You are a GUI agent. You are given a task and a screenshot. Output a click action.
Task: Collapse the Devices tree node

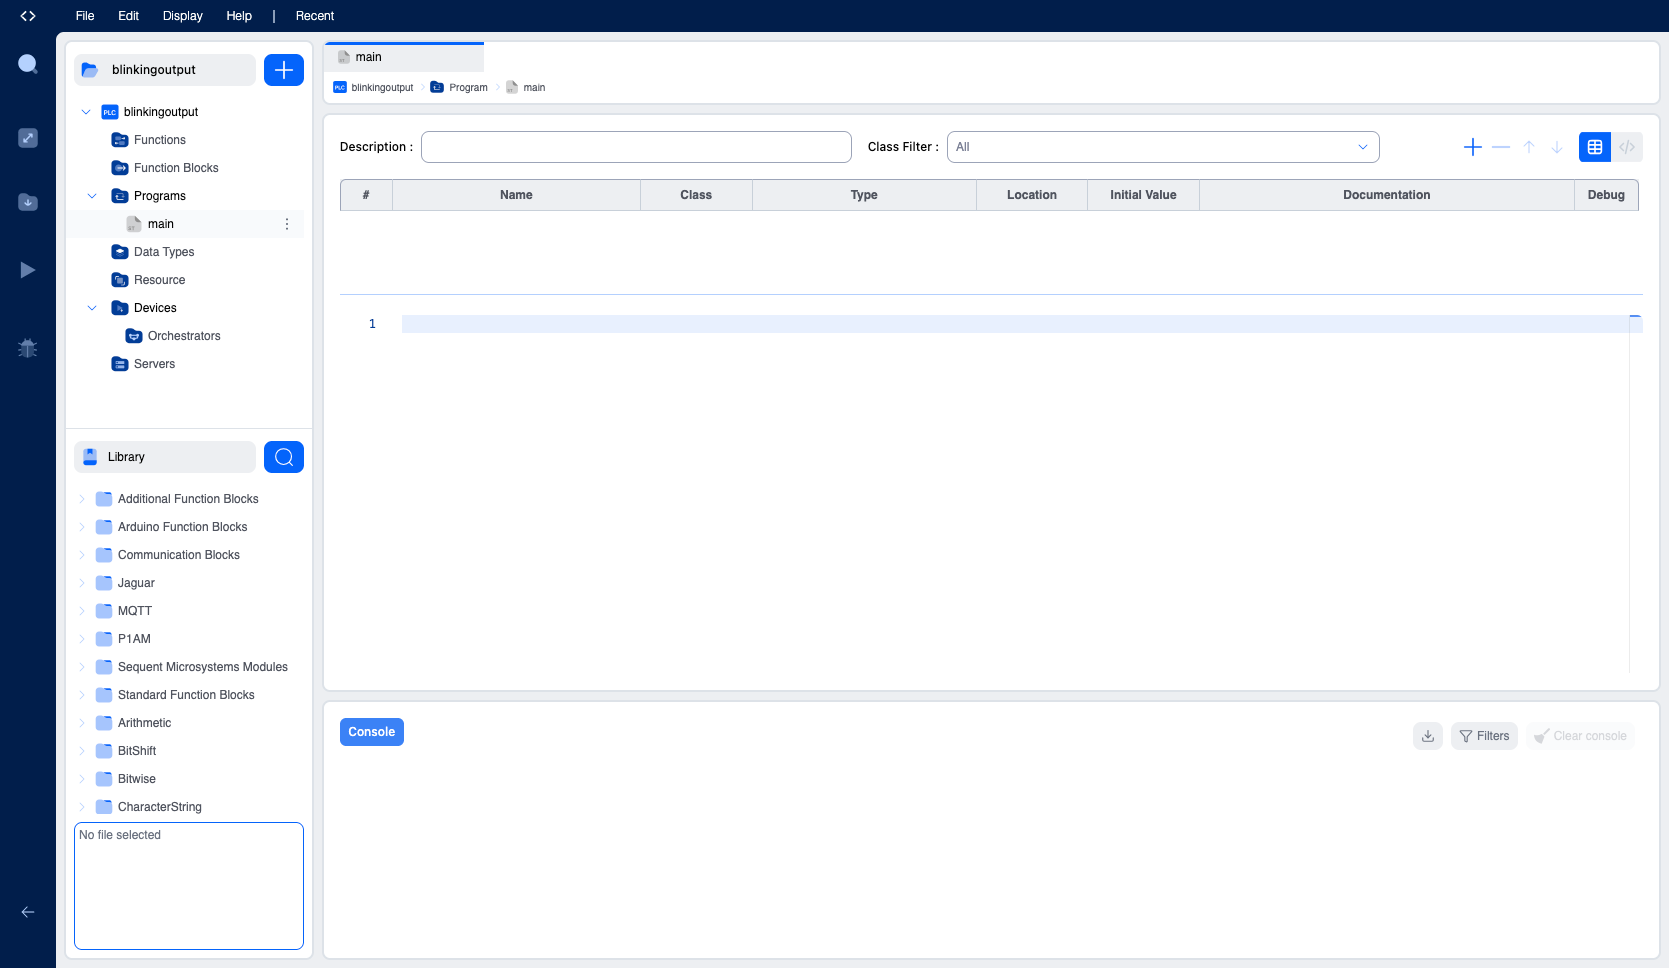point(92,308)
